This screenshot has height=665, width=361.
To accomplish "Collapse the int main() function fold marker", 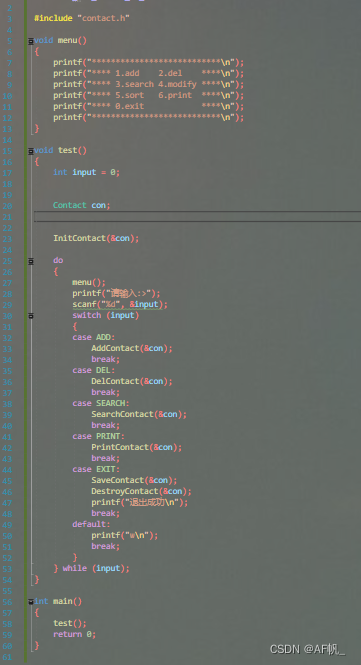I will coord(31,601).
